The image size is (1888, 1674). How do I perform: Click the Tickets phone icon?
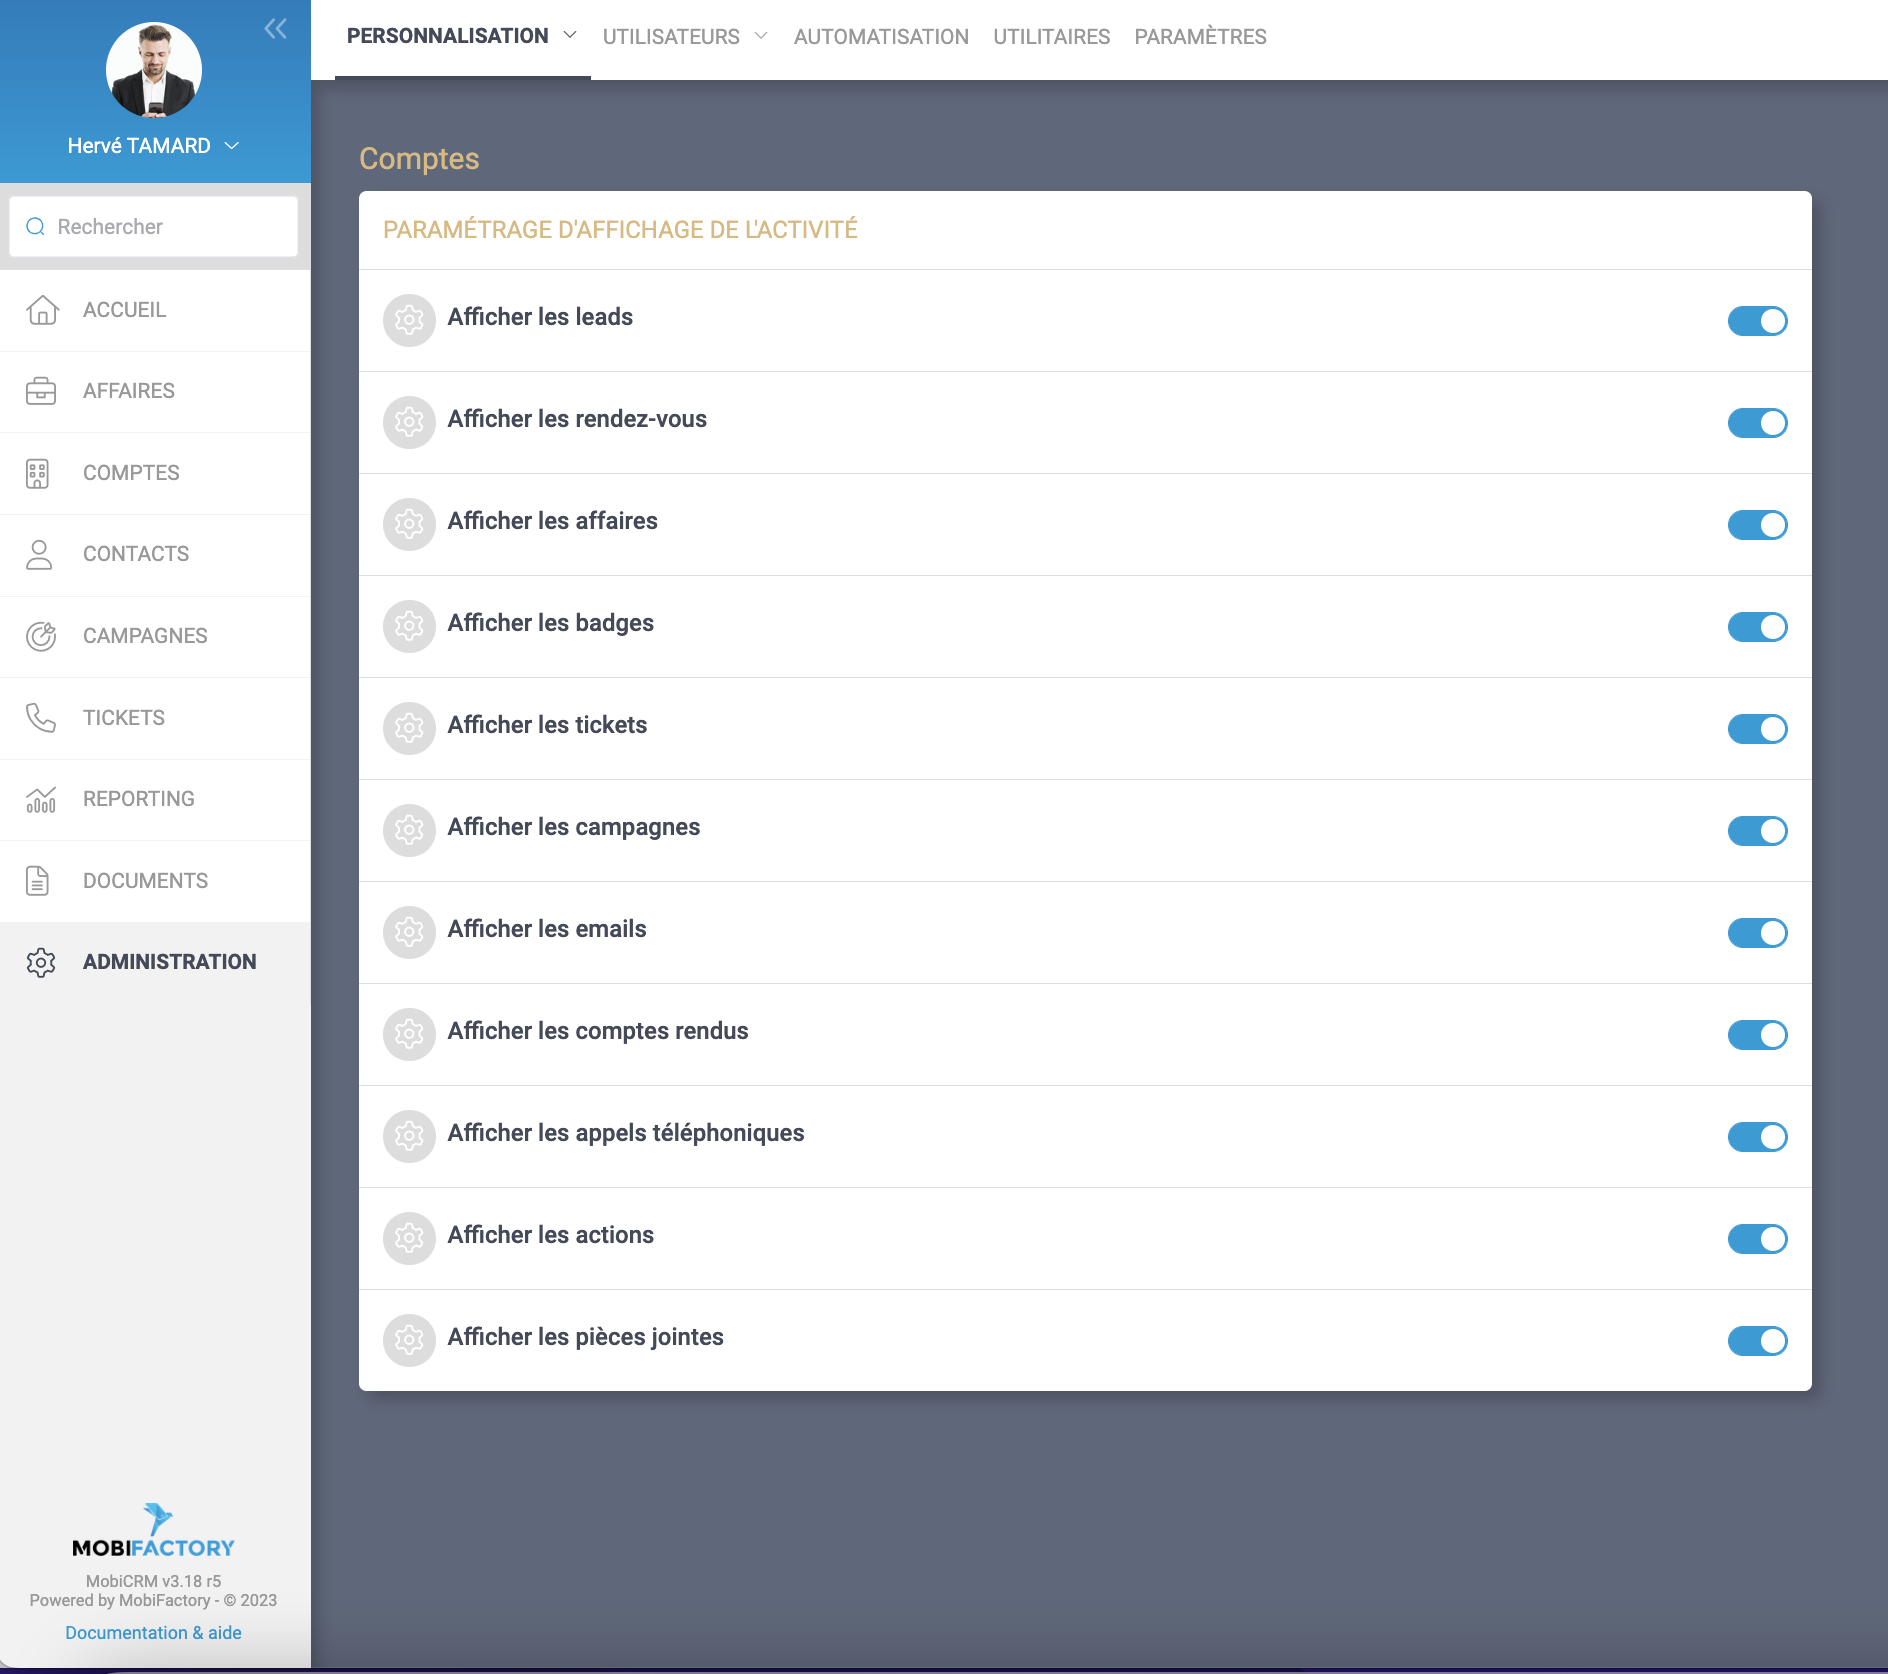pyautogui.click(x=40, y=718)
